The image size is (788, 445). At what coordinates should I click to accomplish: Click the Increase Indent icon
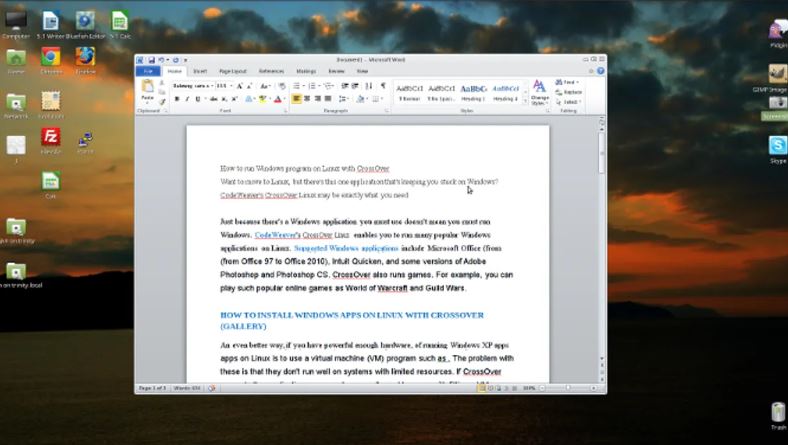[355, 86]
